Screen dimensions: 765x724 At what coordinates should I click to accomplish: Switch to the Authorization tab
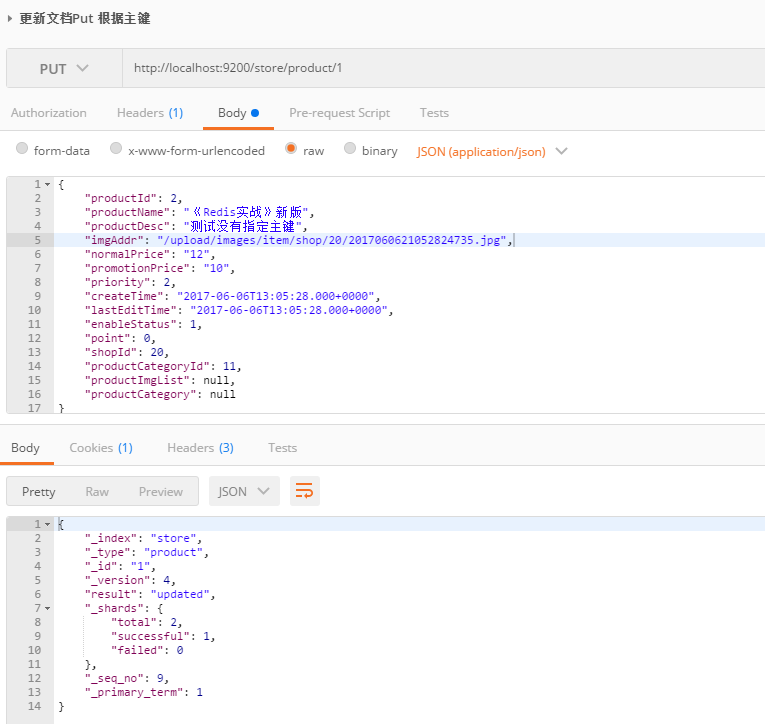(x=49, y=113)
